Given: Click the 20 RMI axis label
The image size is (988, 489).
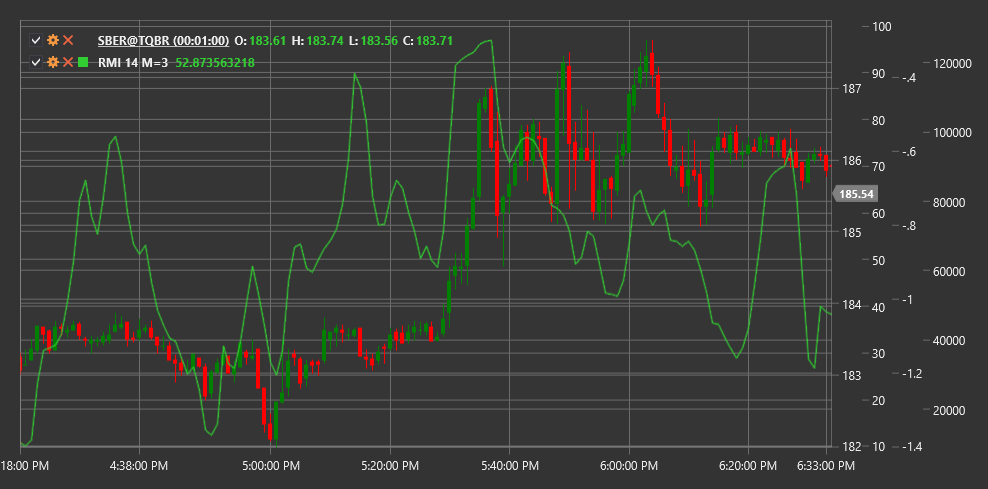Looking at the screenshot, I should pyautogui.click(x=879, y=401).
